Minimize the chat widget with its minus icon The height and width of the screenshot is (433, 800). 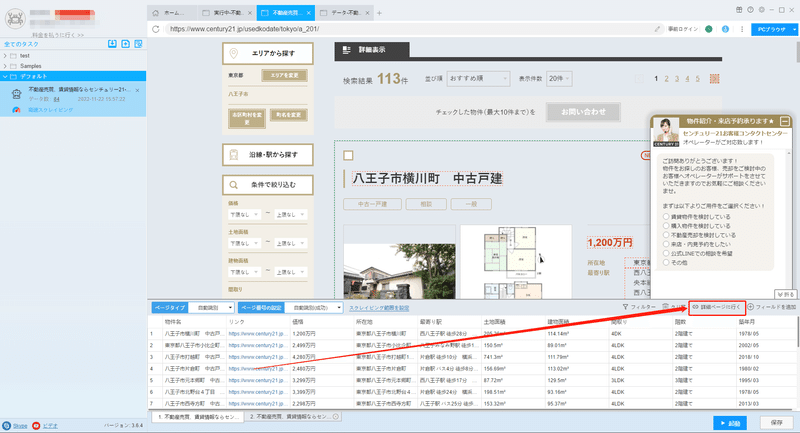coord(785,121)
